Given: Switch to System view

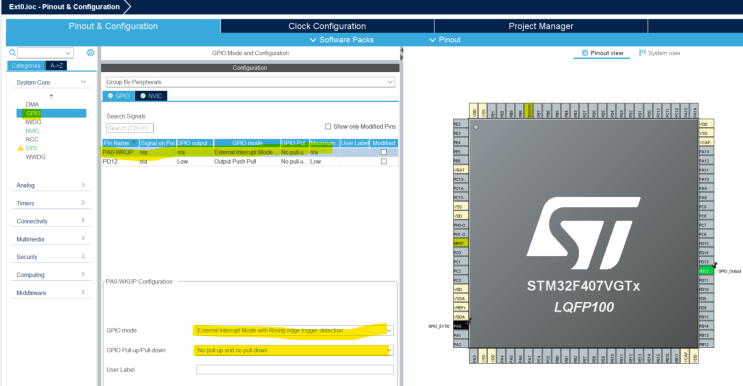Looking at the screenshot, I should click(x=660, y=53).
